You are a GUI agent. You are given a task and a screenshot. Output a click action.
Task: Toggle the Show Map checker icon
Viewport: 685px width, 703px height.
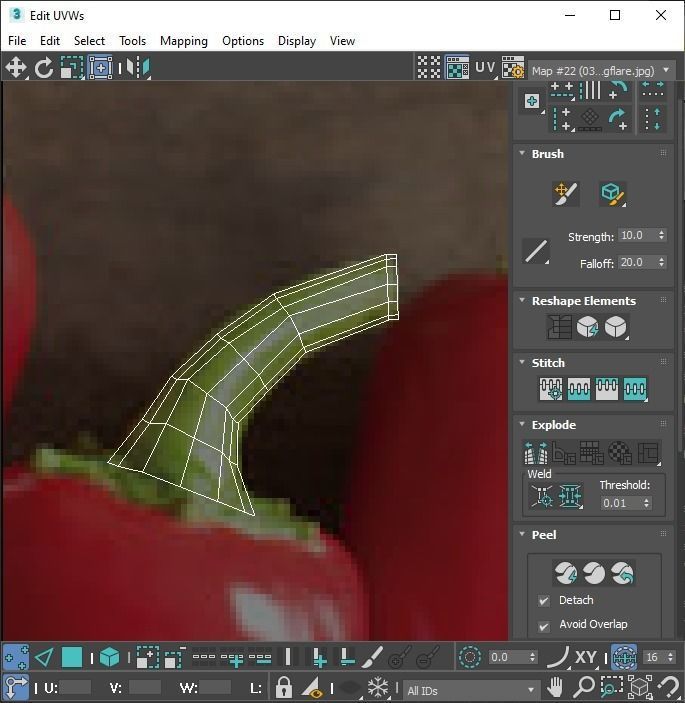pos(457,68)
